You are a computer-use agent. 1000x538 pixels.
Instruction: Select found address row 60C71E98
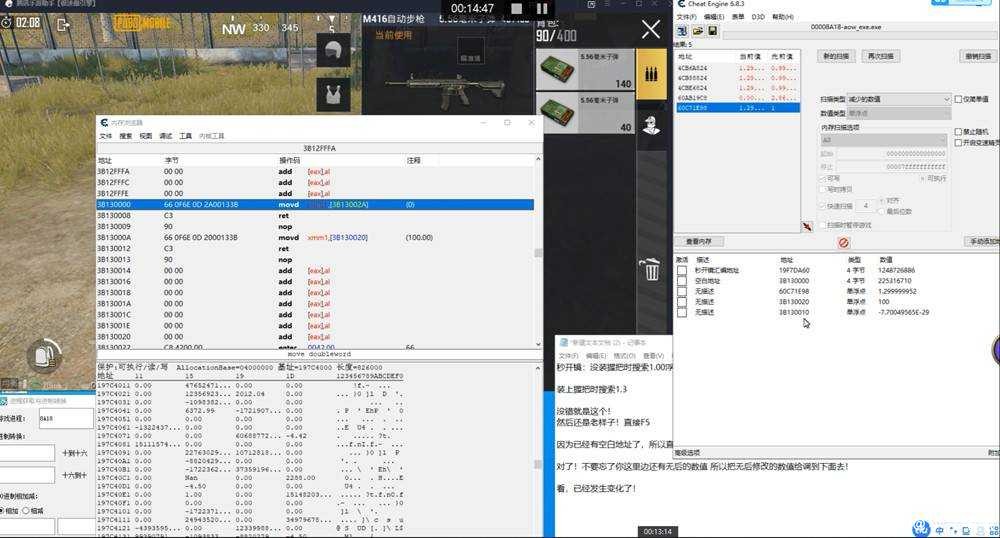tap(737, 108)
